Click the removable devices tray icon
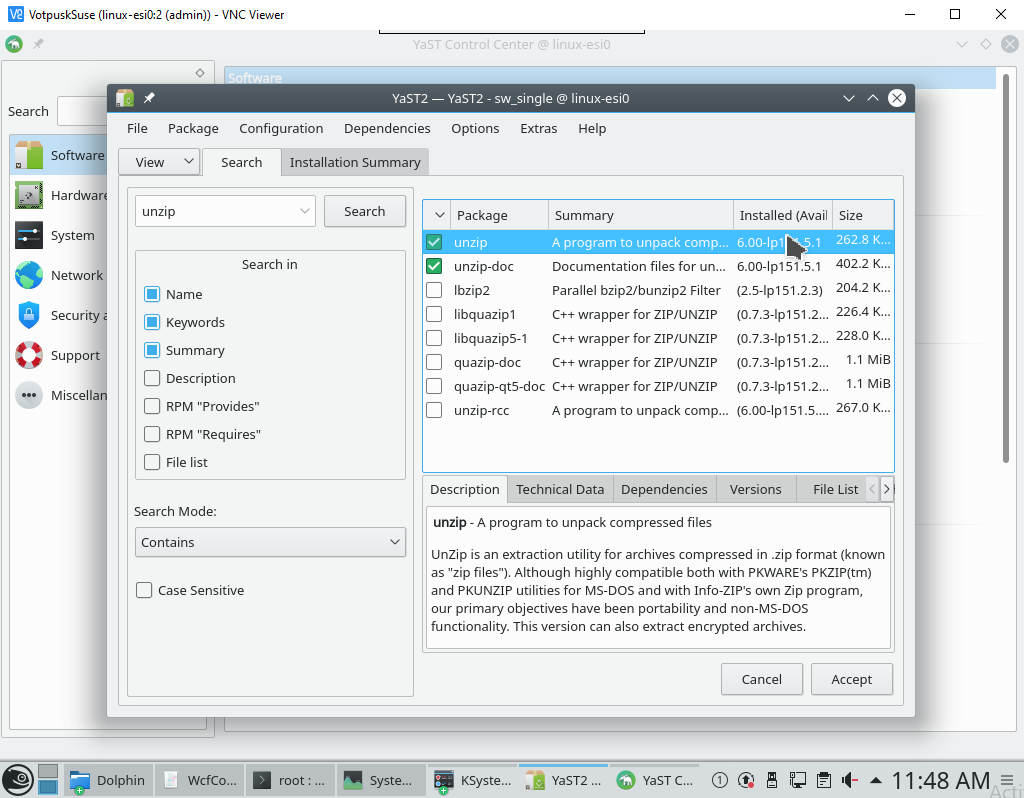The image size is (1024, 798). click(771, 780)
